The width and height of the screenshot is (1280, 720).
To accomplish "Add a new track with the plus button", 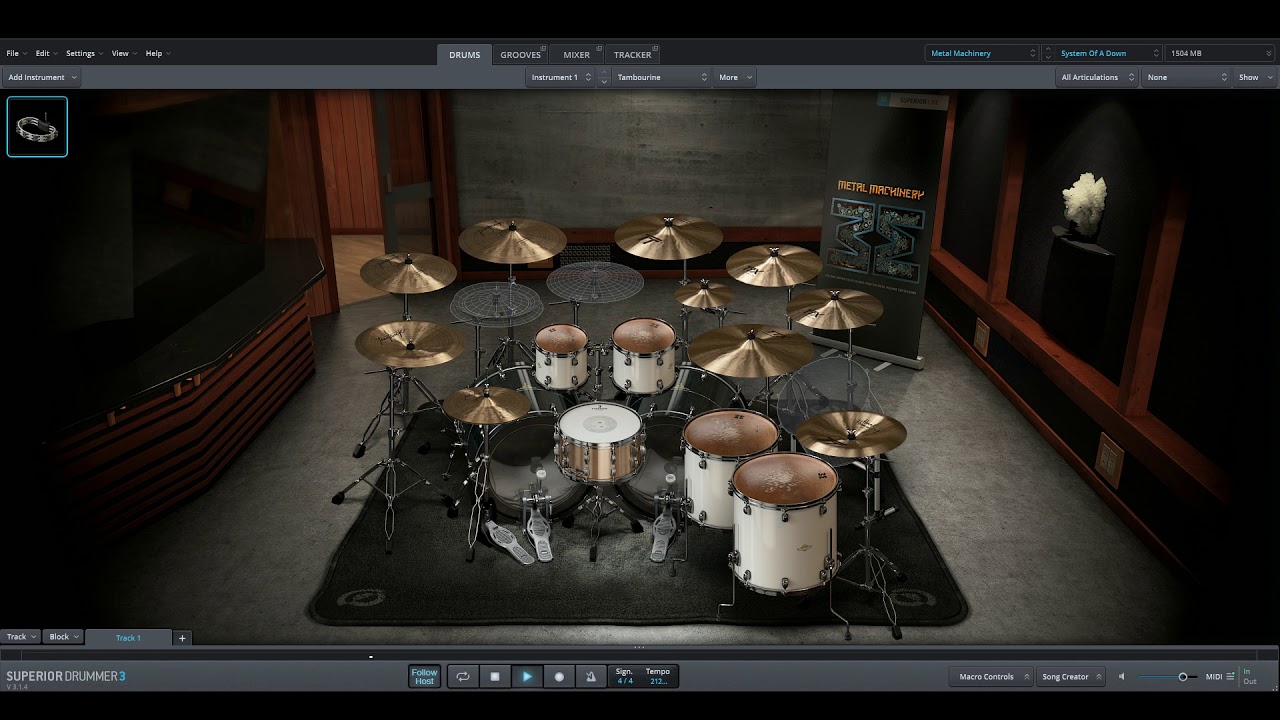I will click(x=182, y=637).
